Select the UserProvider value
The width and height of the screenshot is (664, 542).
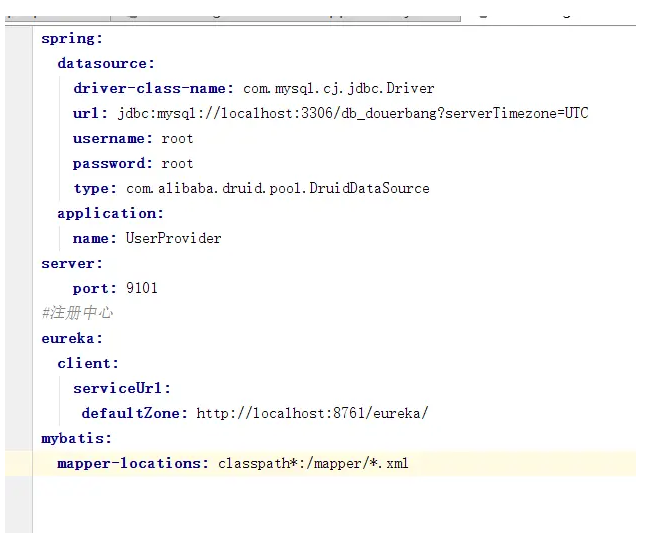[x=174, y=238]
